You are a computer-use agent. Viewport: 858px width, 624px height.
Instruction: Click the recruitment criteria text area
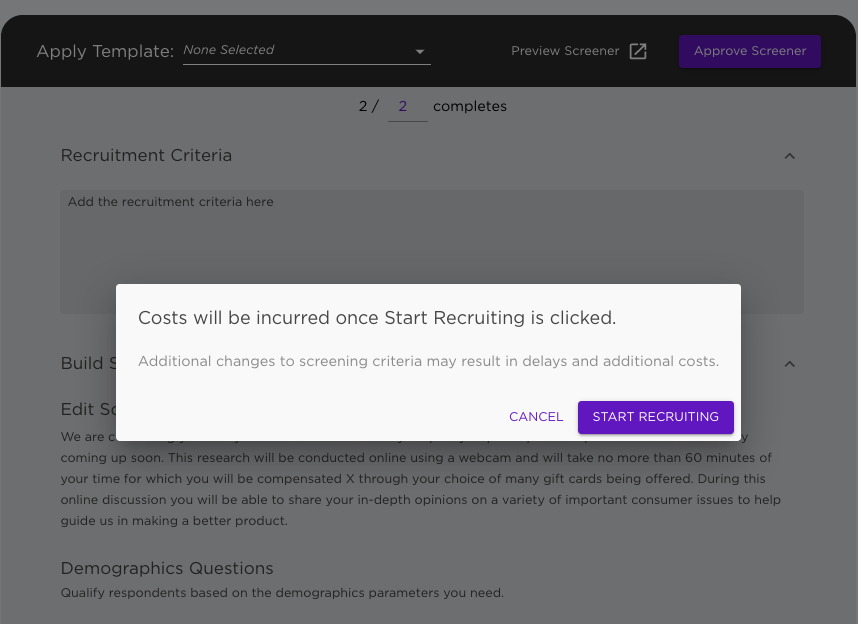(432, 252)
